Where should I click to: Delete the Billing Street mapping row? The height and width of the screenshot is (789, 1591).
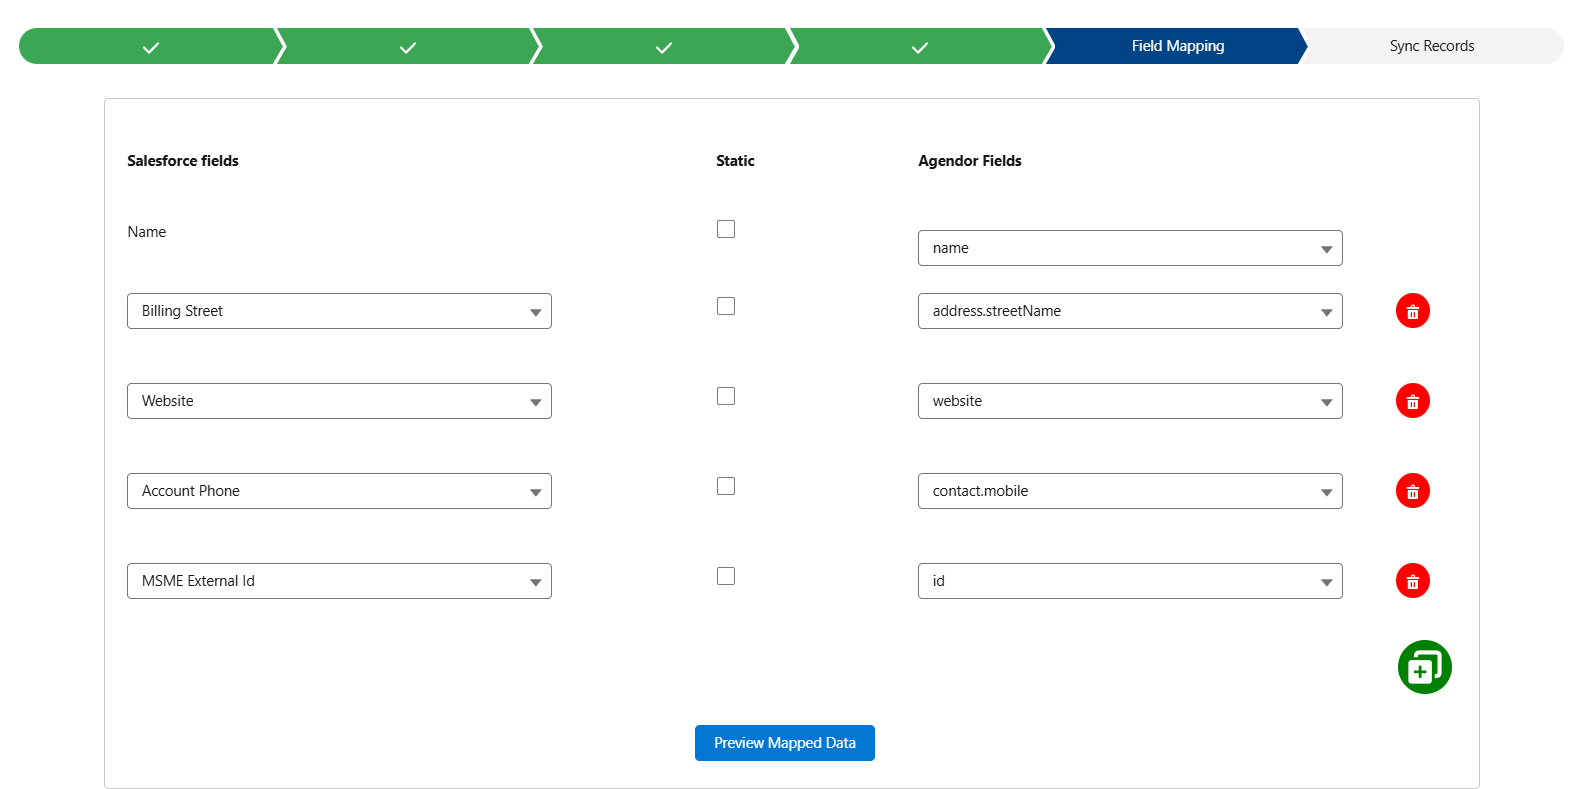pyautogui.click(x=1412, y=311)
